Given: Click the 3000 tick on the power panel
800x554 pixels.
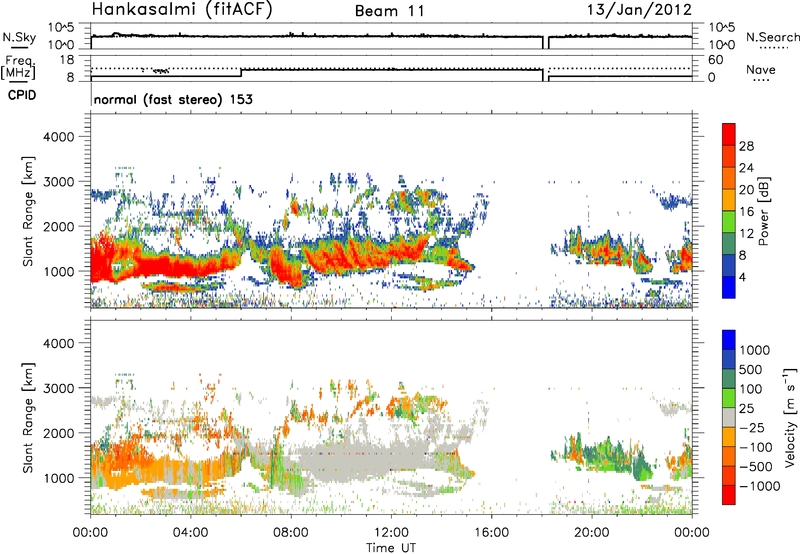Looking at the screenshot, I should (59, 182).
